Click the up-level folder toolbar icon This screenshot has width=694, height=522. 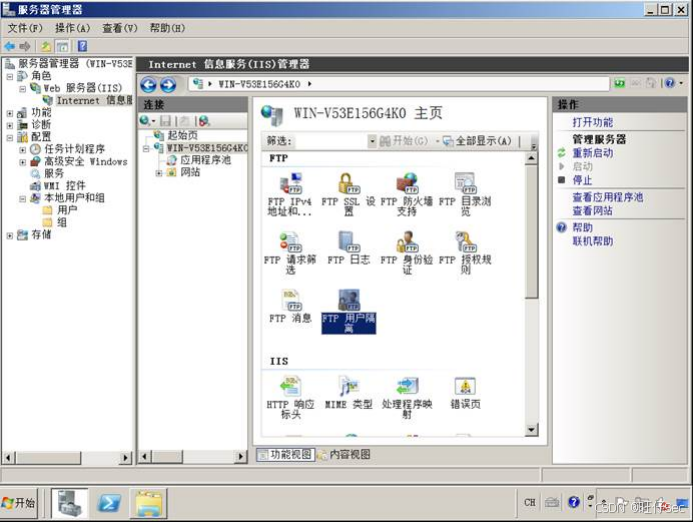(46, 46)
